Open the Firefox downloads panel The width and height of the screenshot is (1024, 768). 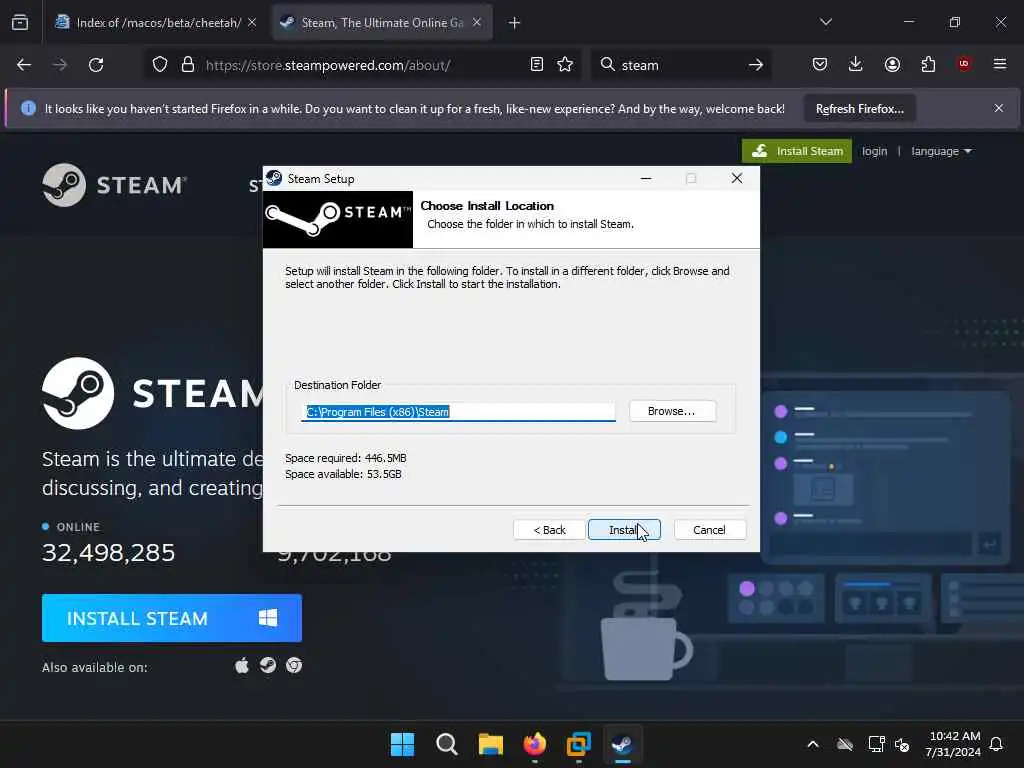tap(856, 64)
